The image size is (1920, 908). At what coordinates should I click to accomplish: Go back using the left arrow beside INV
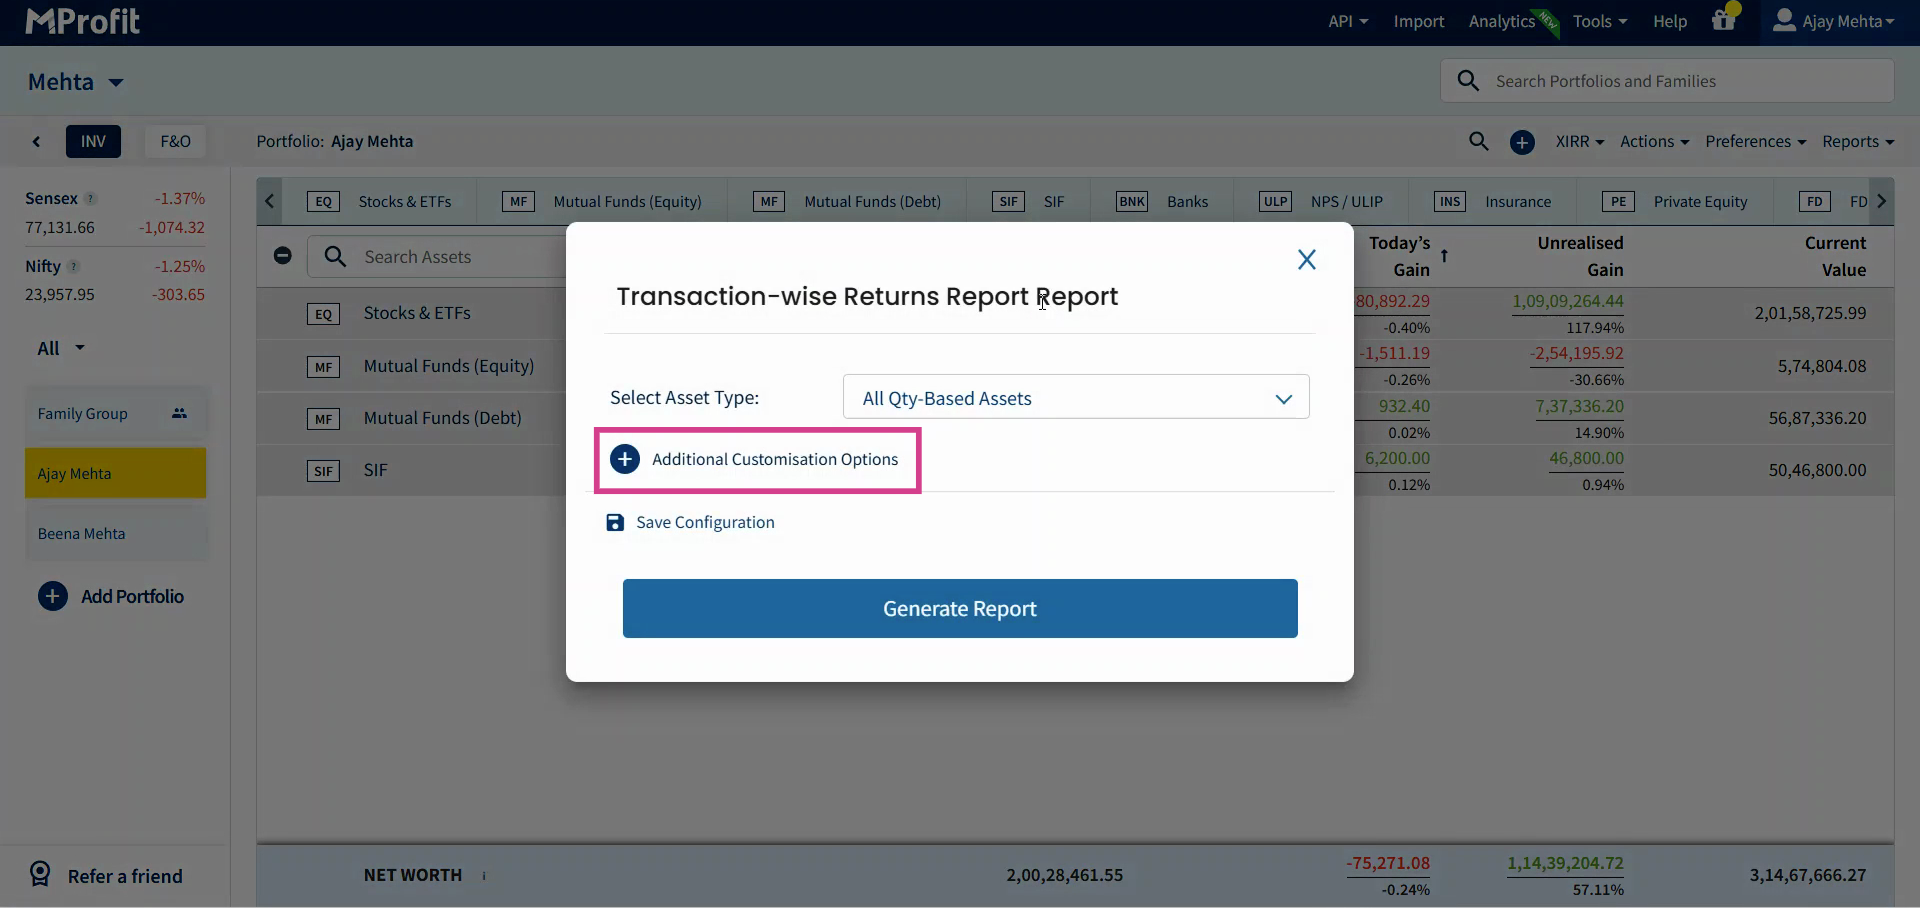(x=36, y=141)
